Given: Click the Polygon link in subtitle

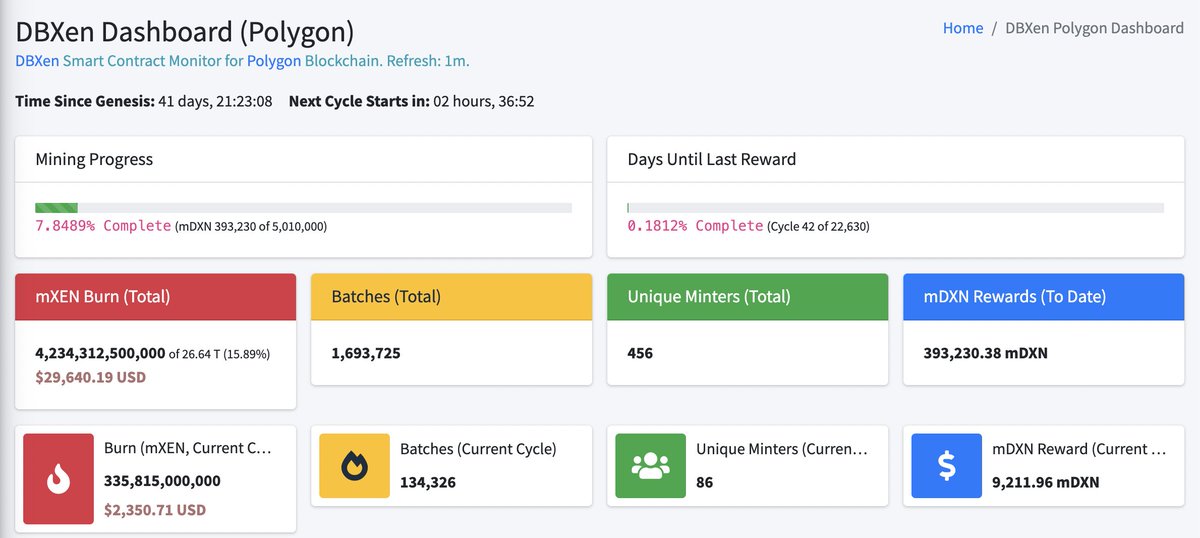Looking at the screenshot, I should click(274, 61).
